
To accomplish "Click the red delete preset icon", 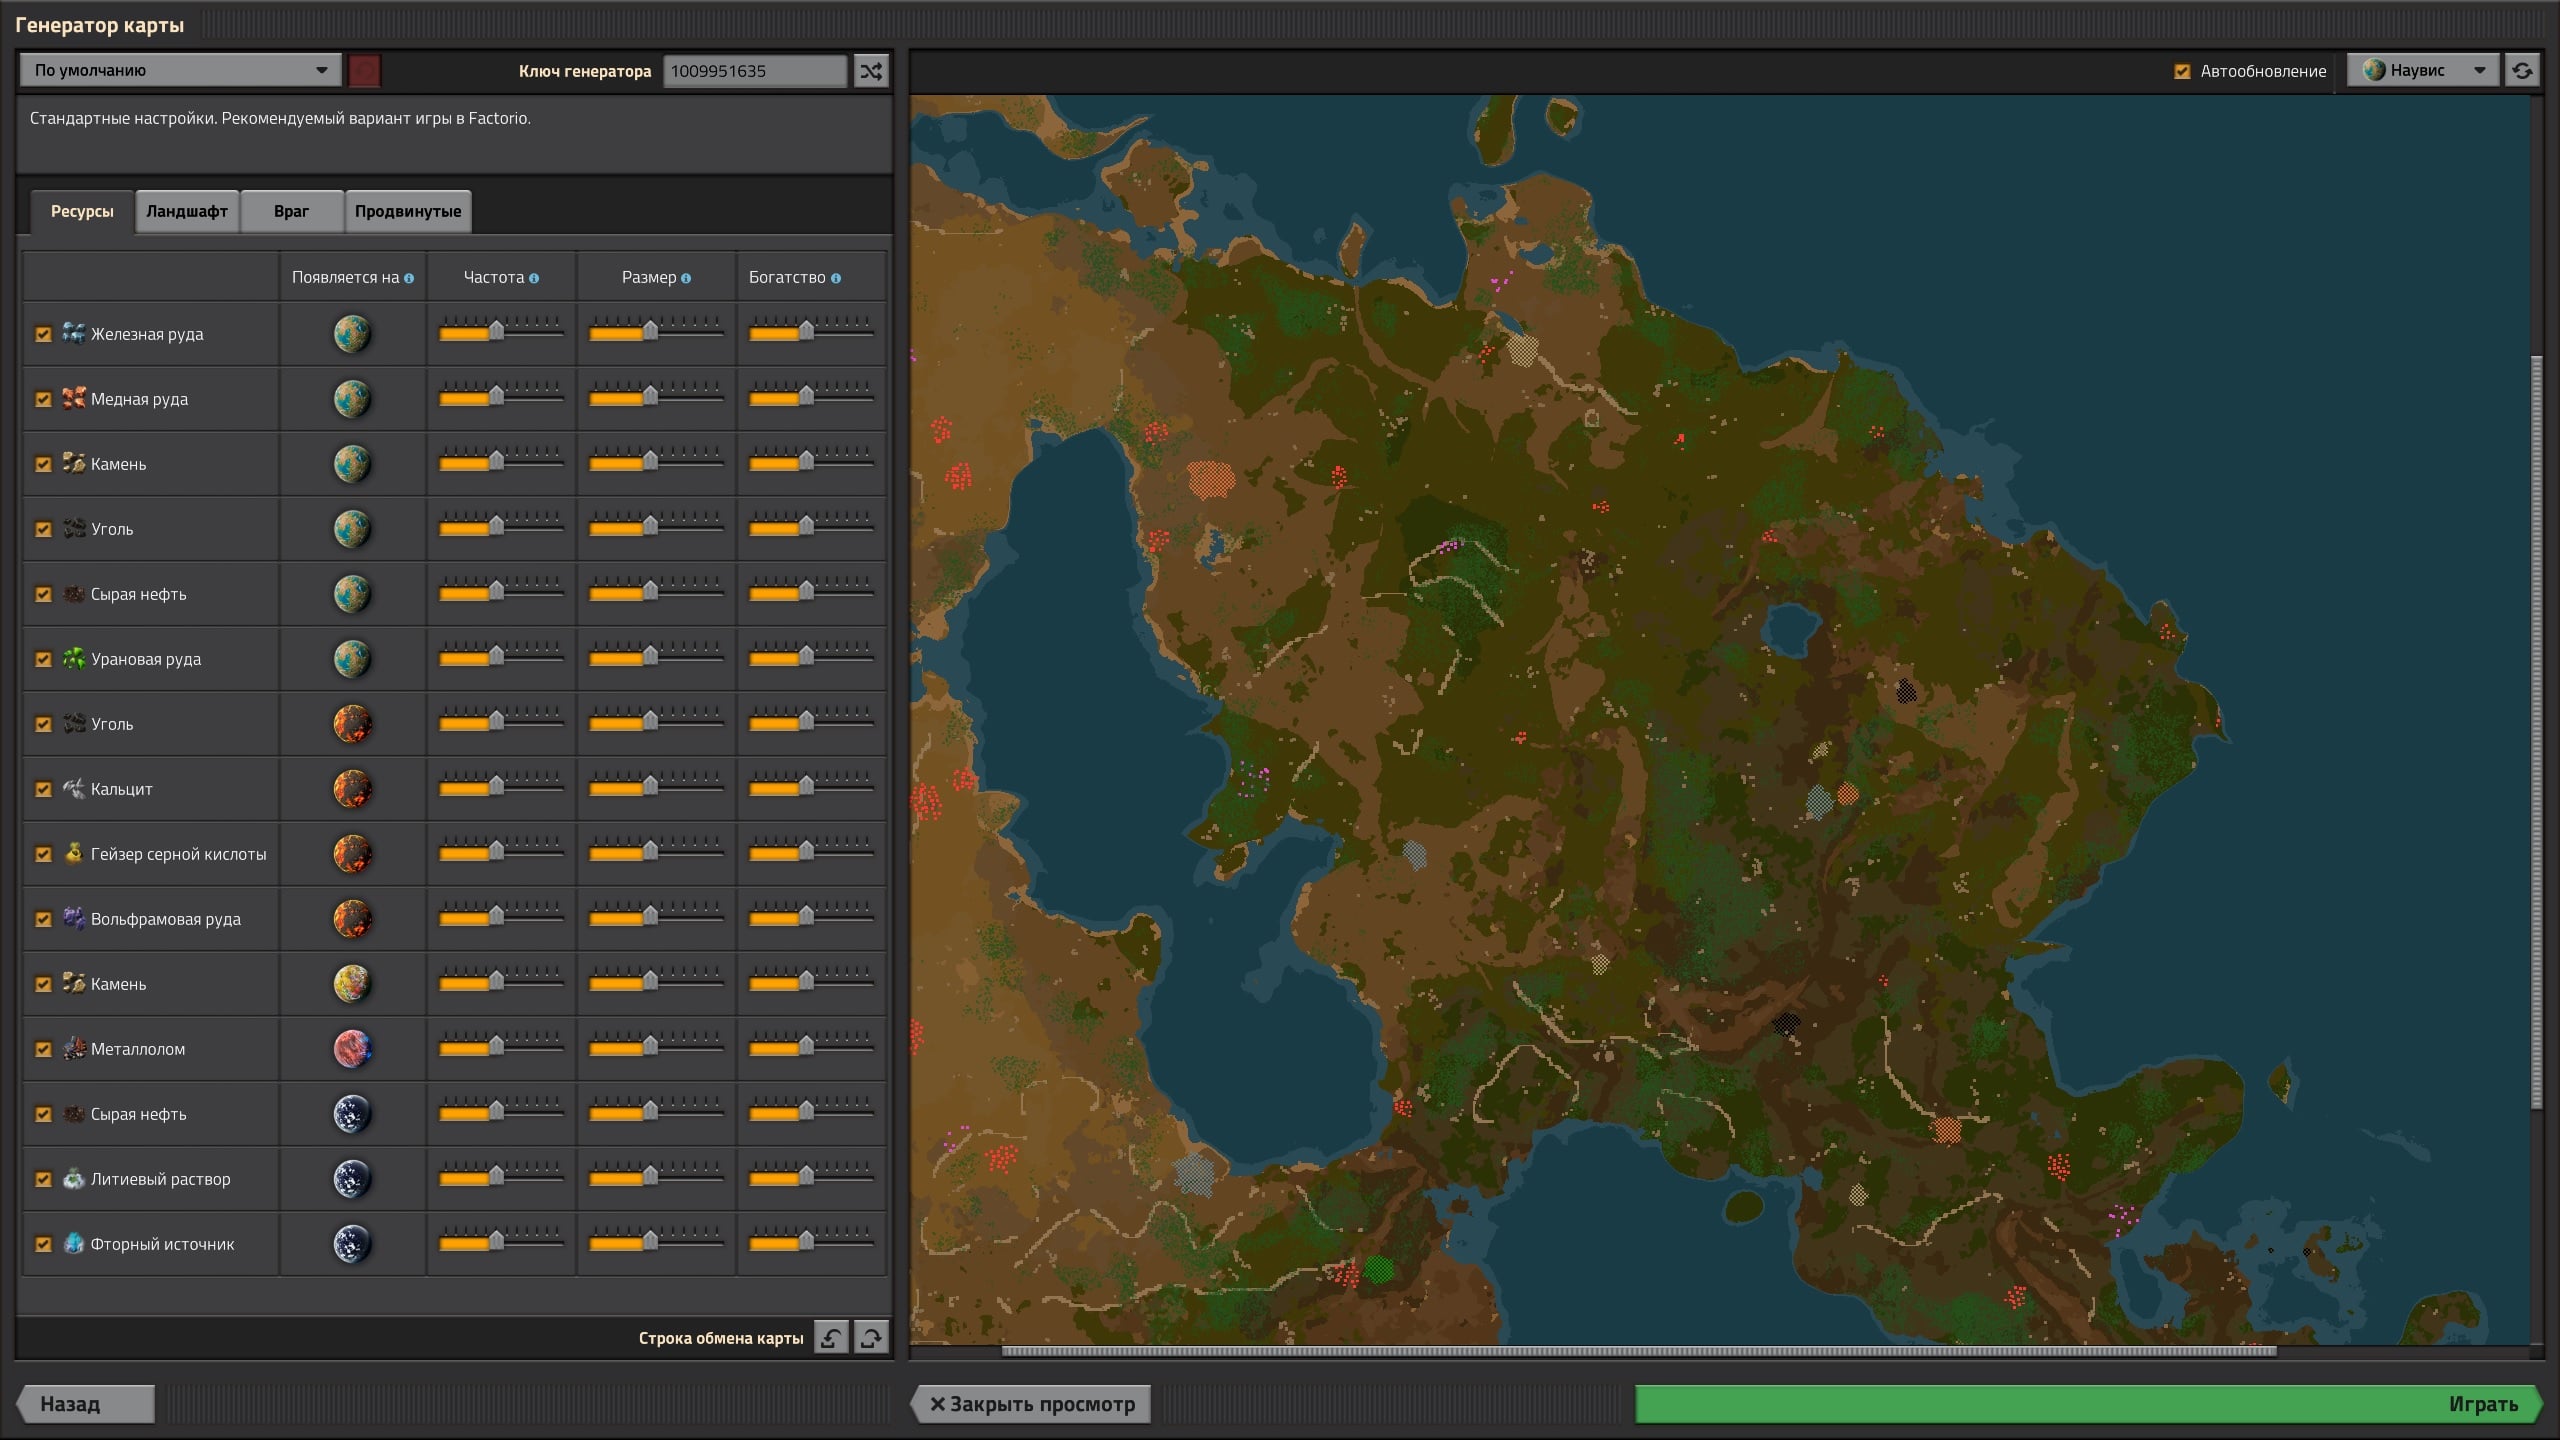I will pos(364,71).
